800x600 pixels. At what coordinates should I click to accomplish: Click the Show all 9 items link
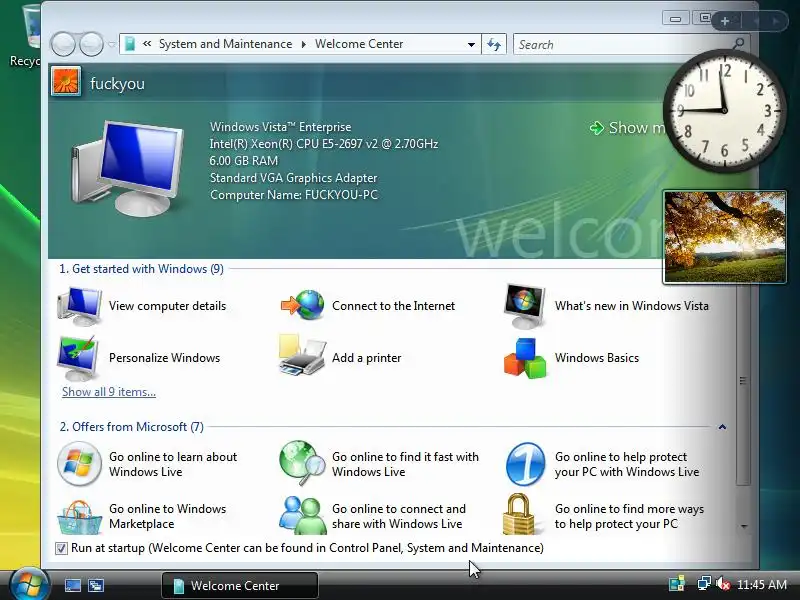point(109,392)
